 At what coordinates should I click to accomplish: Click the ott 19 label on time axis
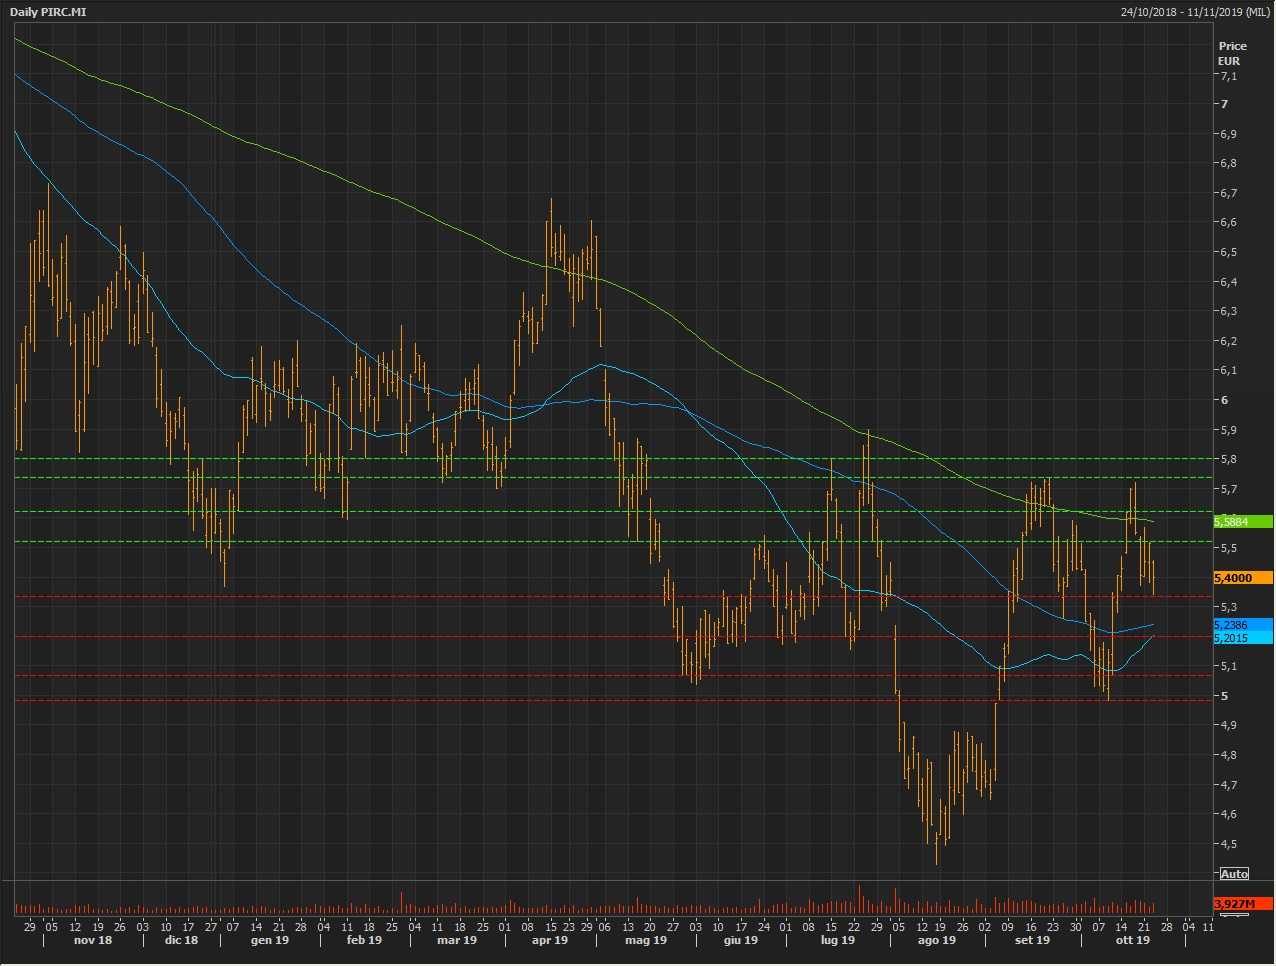(1132, 940)
